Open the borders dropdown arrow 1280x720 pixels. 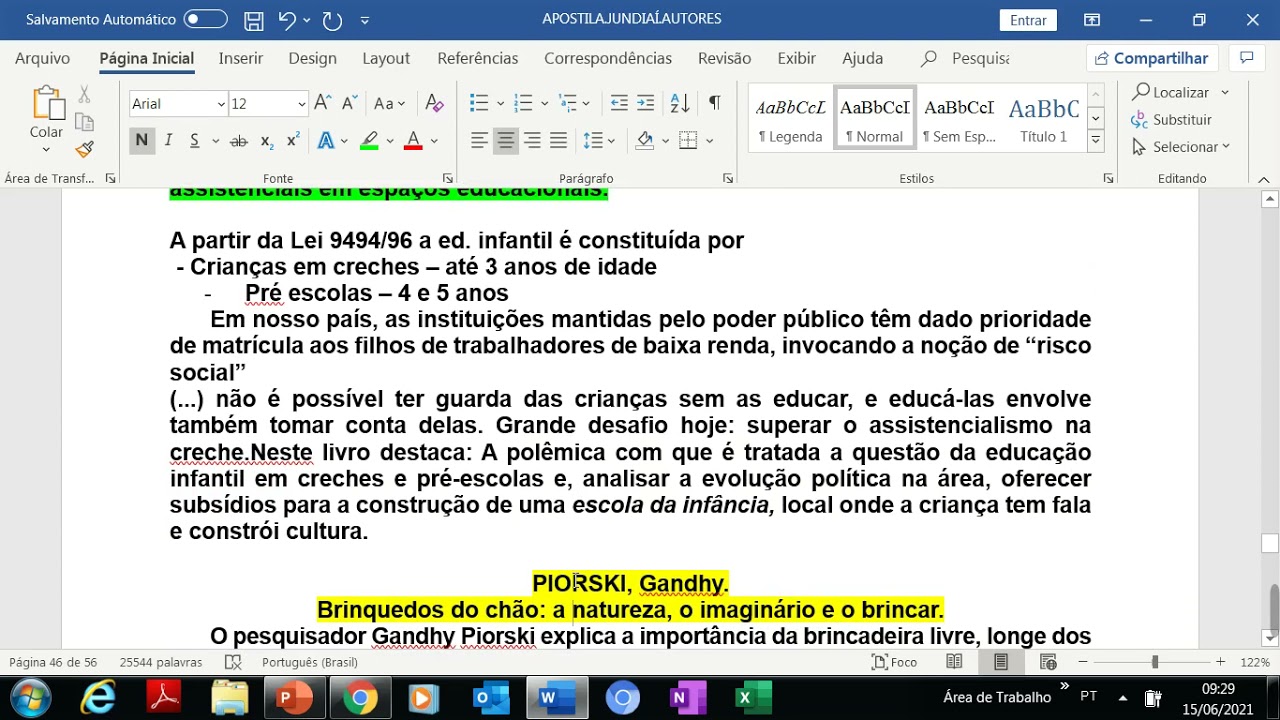(x=709, y=141)
